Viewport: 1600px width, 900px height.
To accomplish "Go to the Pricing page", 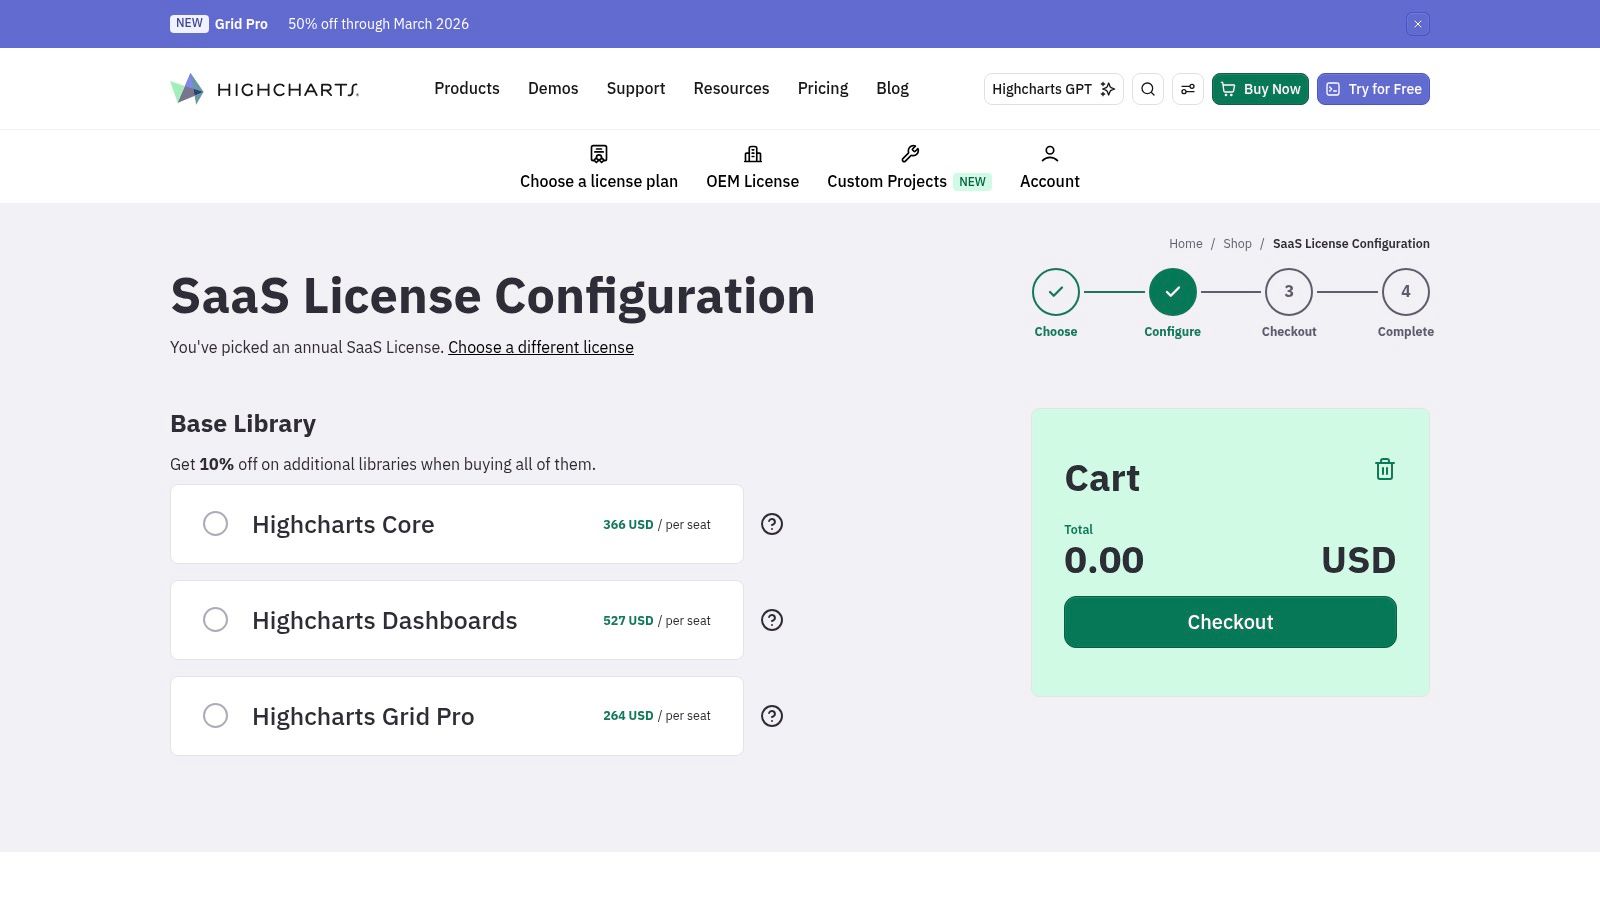I will (823, 89).
